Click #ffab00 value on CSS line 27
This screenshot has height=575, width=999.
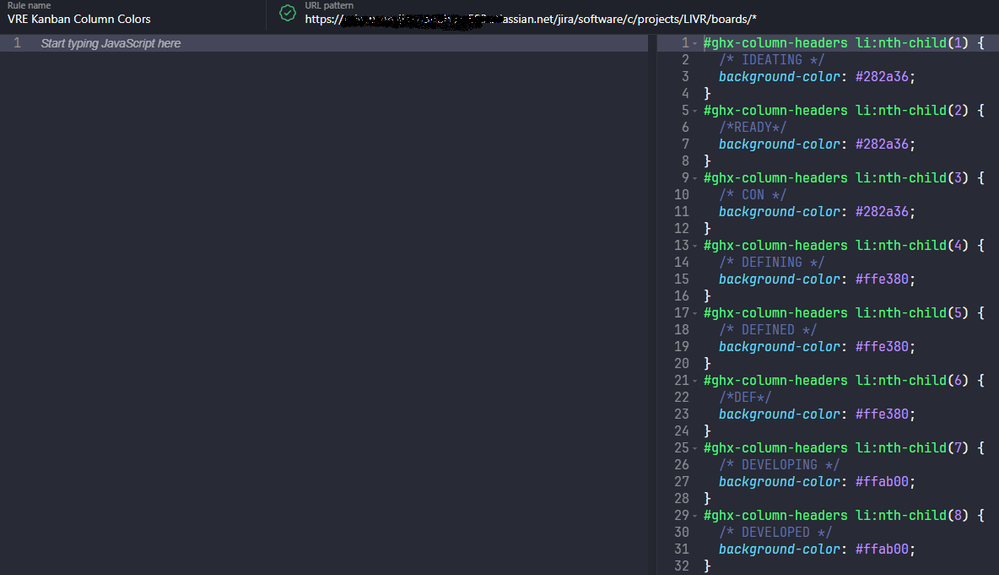click(x=882, y=481)
